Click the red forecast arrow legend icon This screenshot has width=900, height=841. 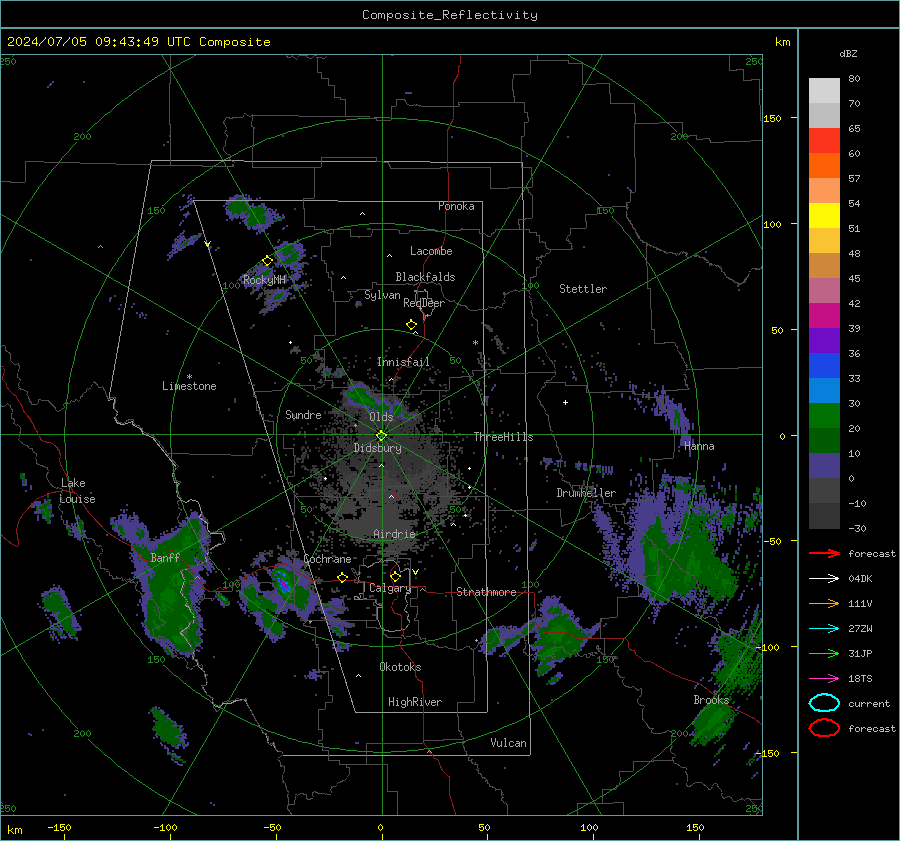(x=824, y=553)
